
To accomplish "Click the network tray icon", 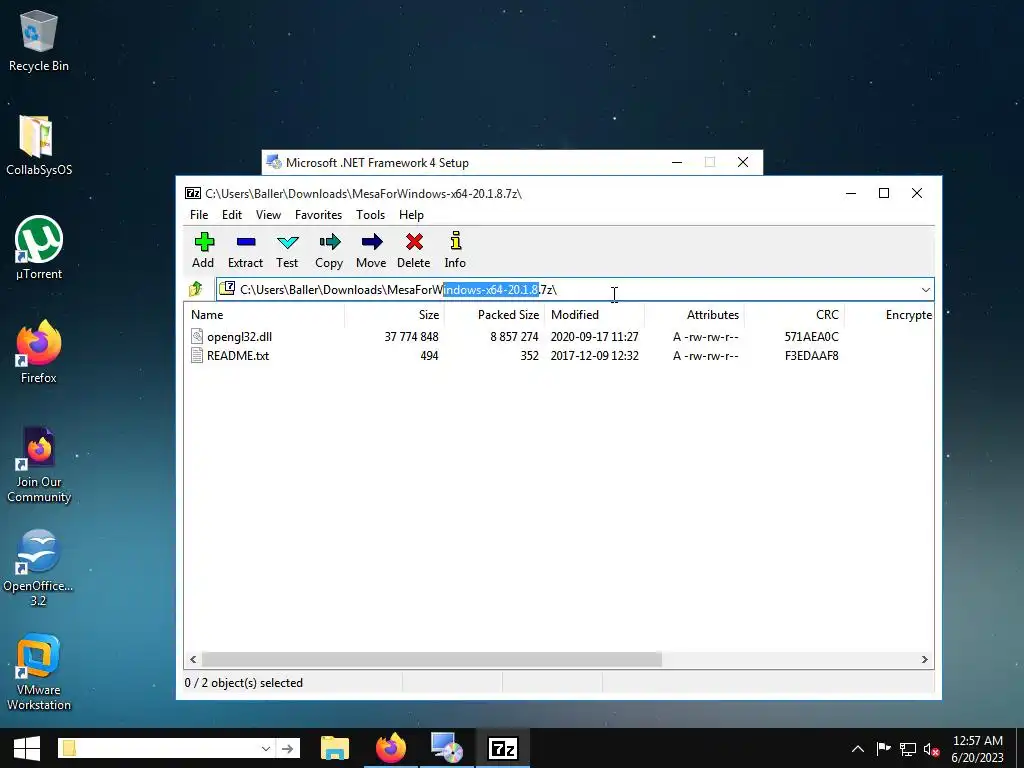I will click(908, 749).
